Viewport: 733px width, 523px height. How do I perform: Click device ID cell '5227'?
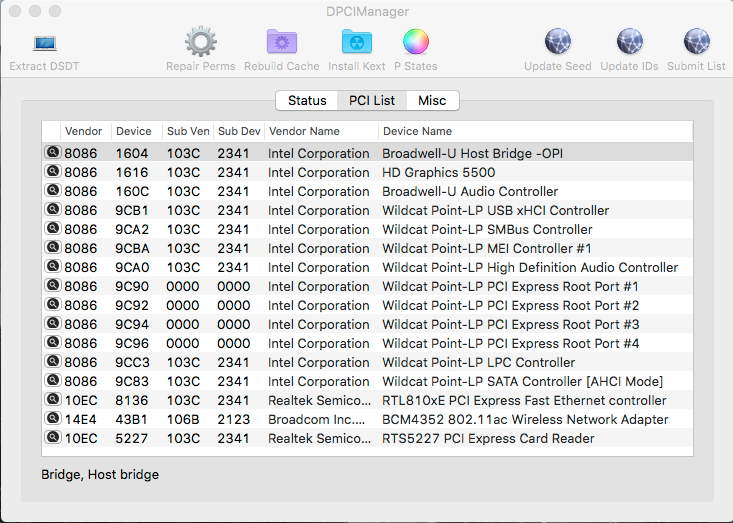132,438
